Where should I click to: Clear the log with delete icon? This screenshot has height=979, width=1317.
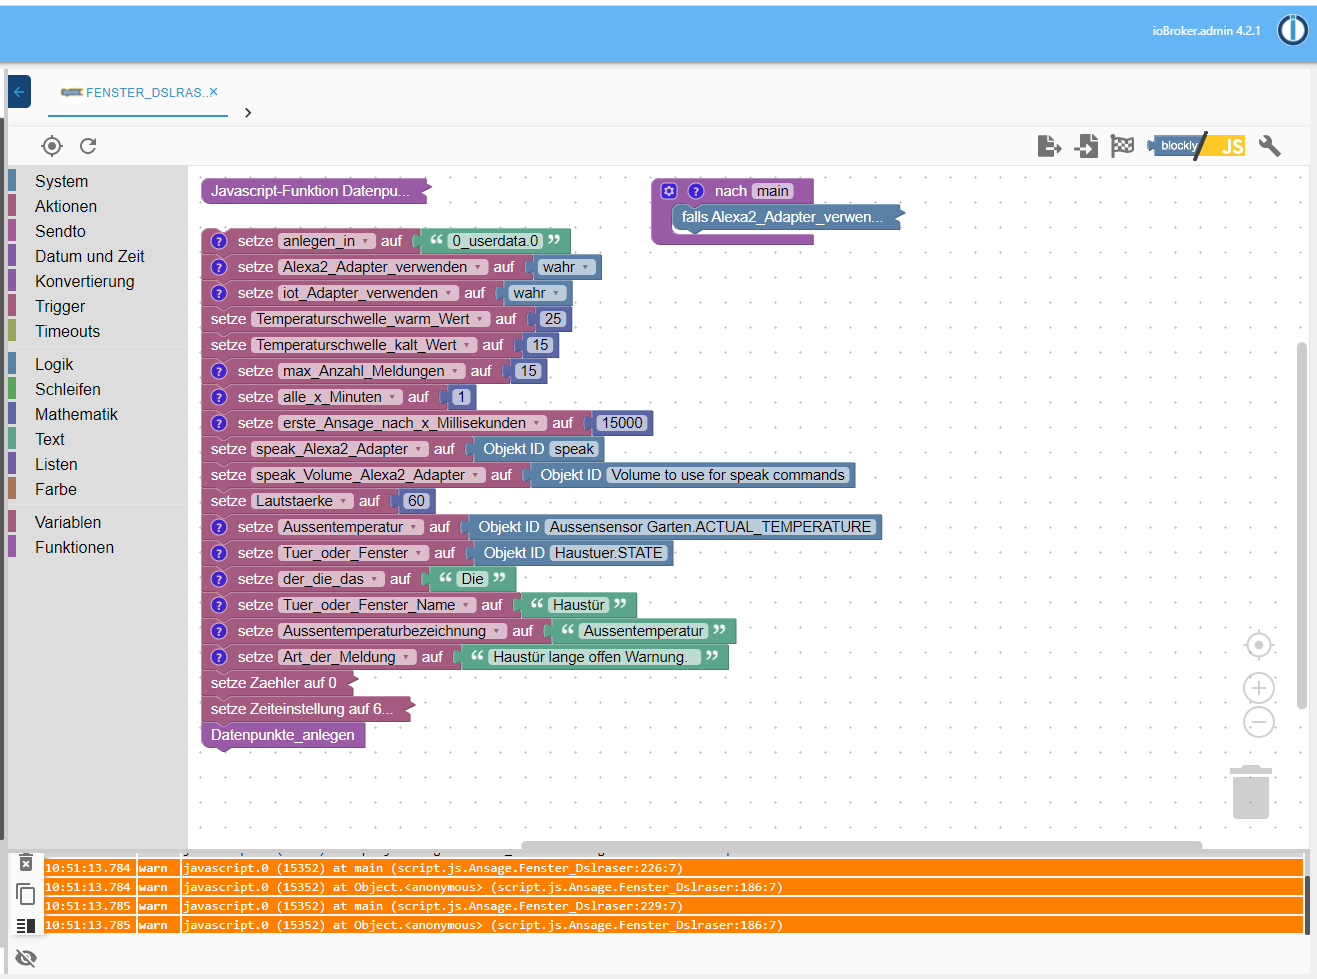26,863
